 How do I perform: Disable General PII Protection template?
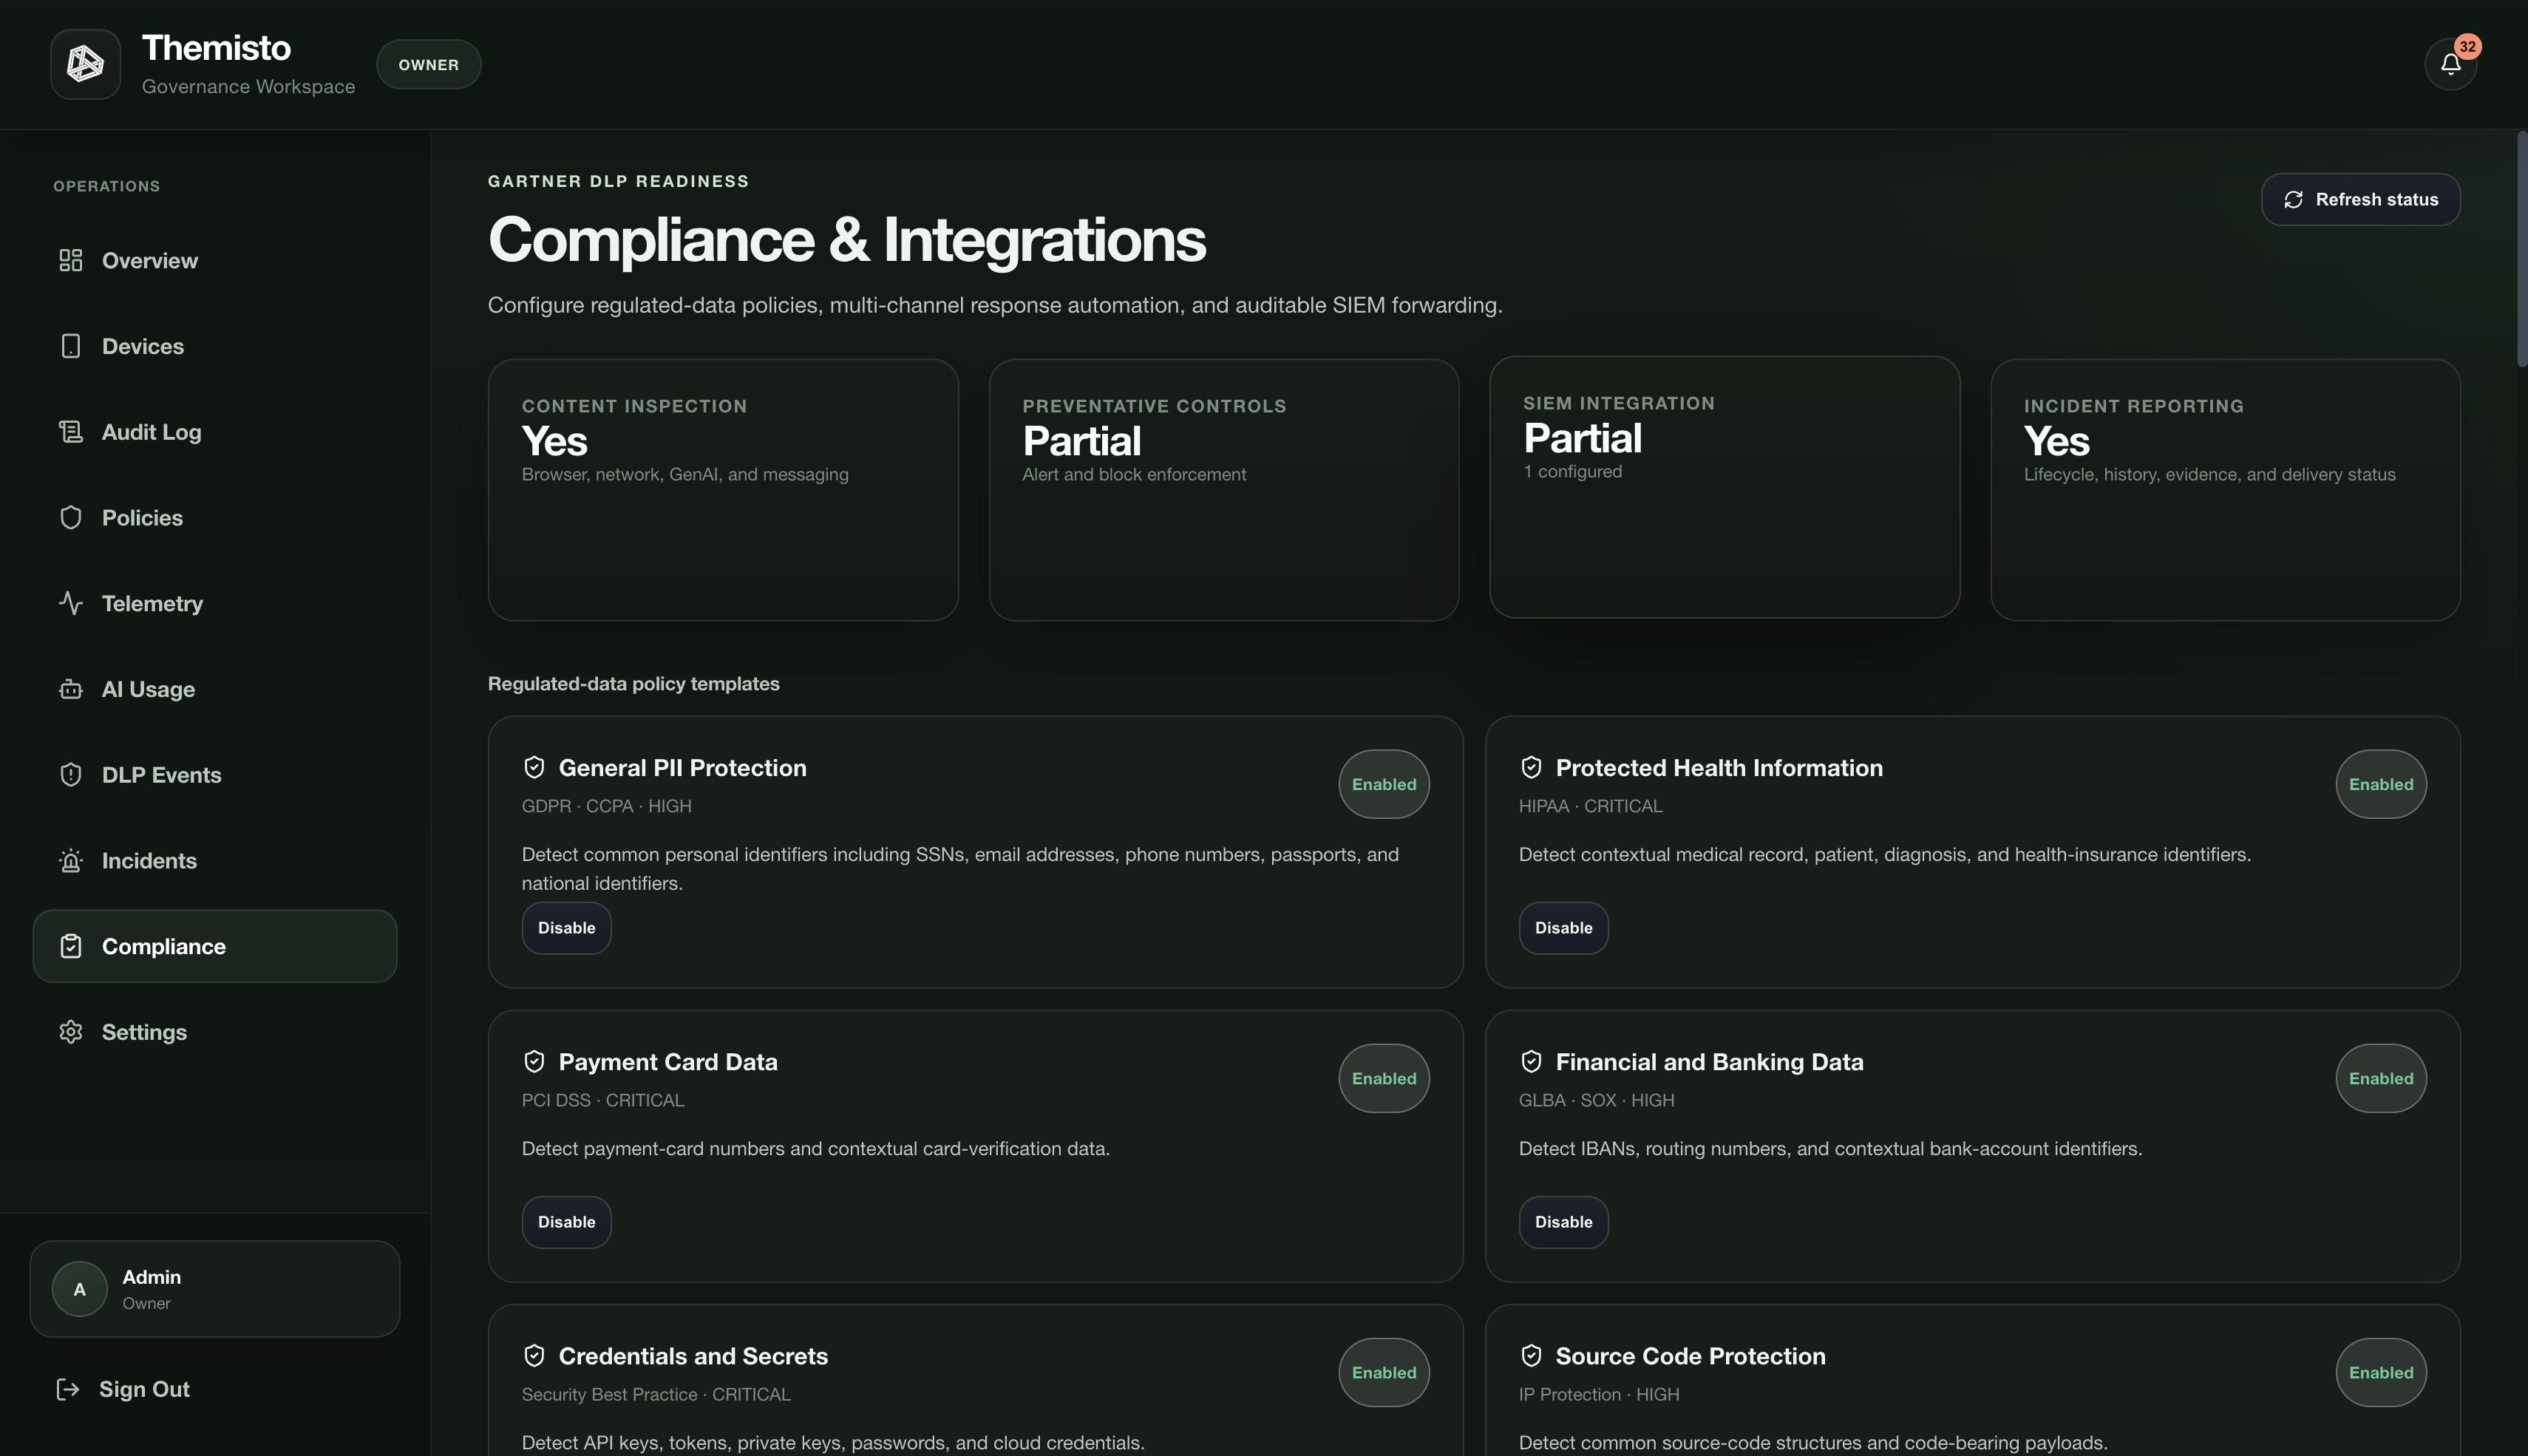click(566, 928)
